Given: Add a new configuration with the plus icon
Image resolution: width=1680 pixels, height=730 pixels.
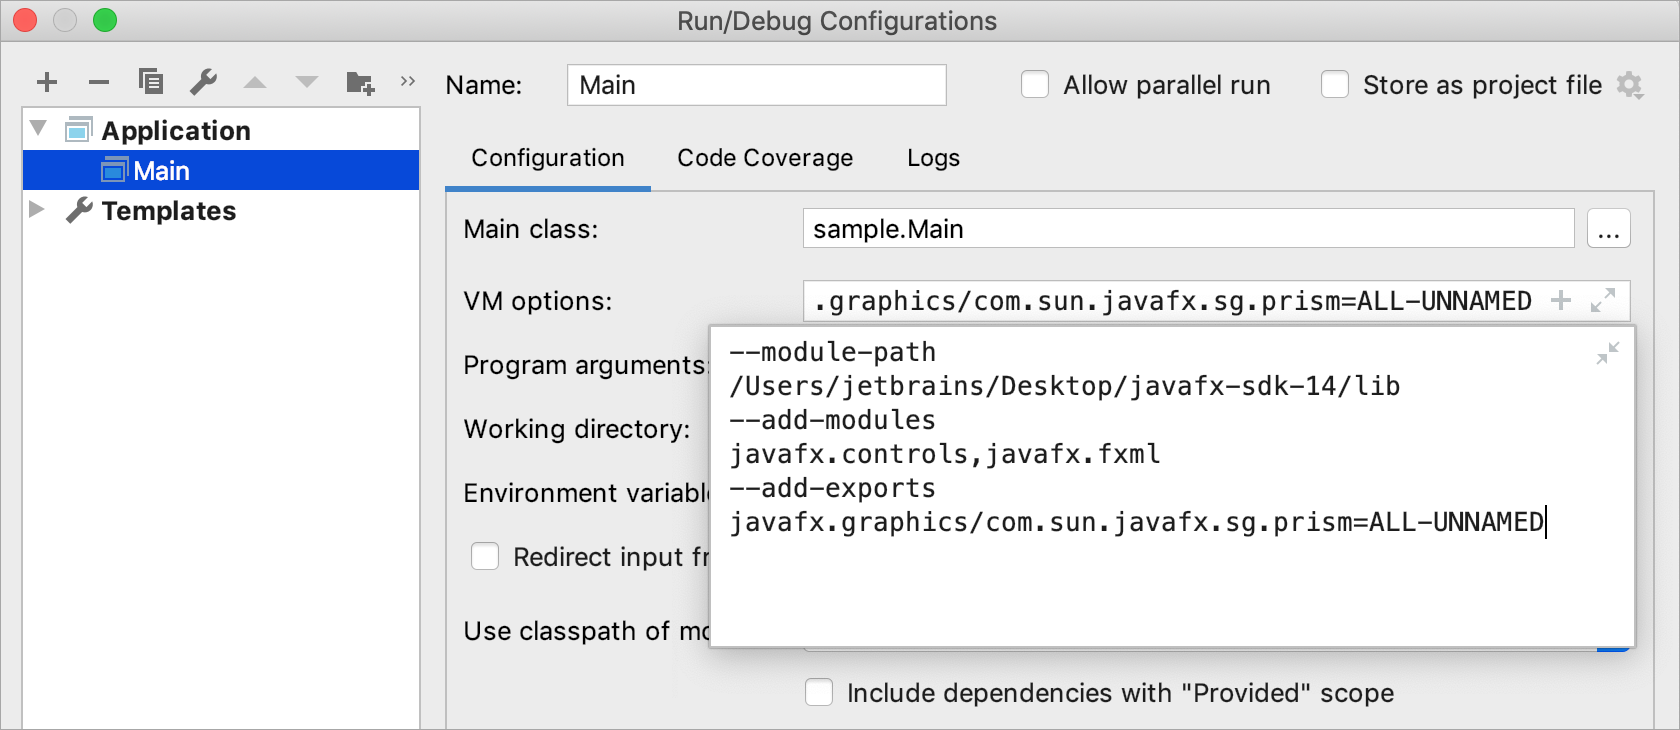Looking at the screenshot, I should [x=47, y=82].
